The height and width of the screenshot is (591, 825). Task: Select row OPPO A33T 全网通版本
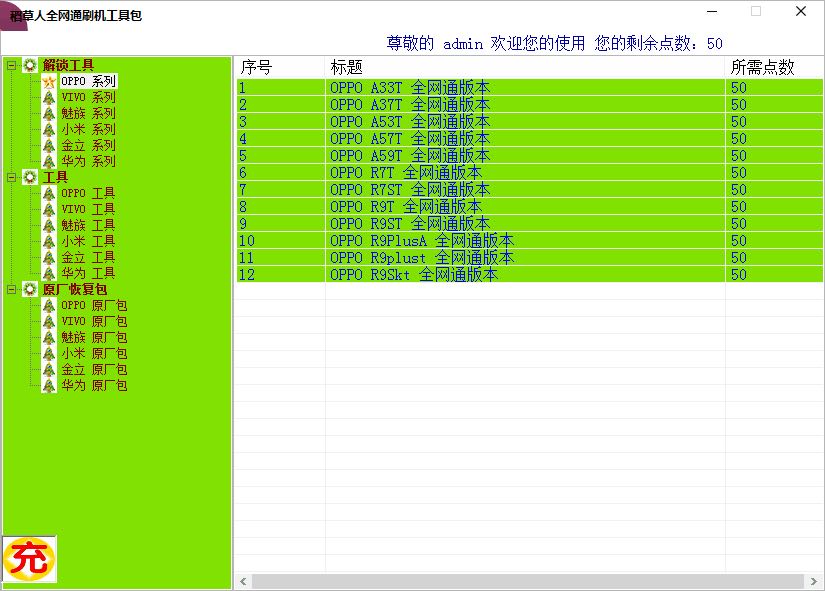pyautogui.click(x=530, y=87)
